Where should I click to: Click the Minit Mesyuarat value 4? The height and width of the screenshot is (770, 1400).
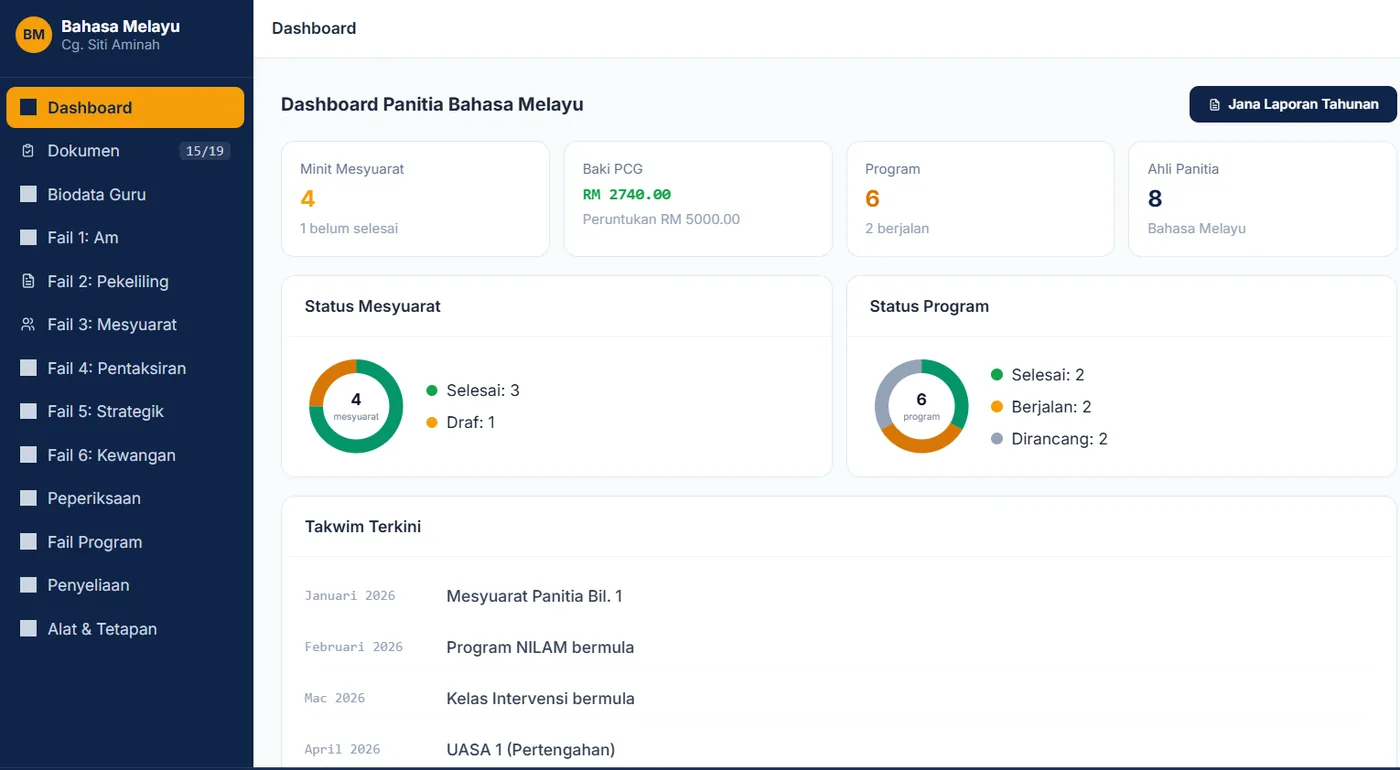click(308, 198)
